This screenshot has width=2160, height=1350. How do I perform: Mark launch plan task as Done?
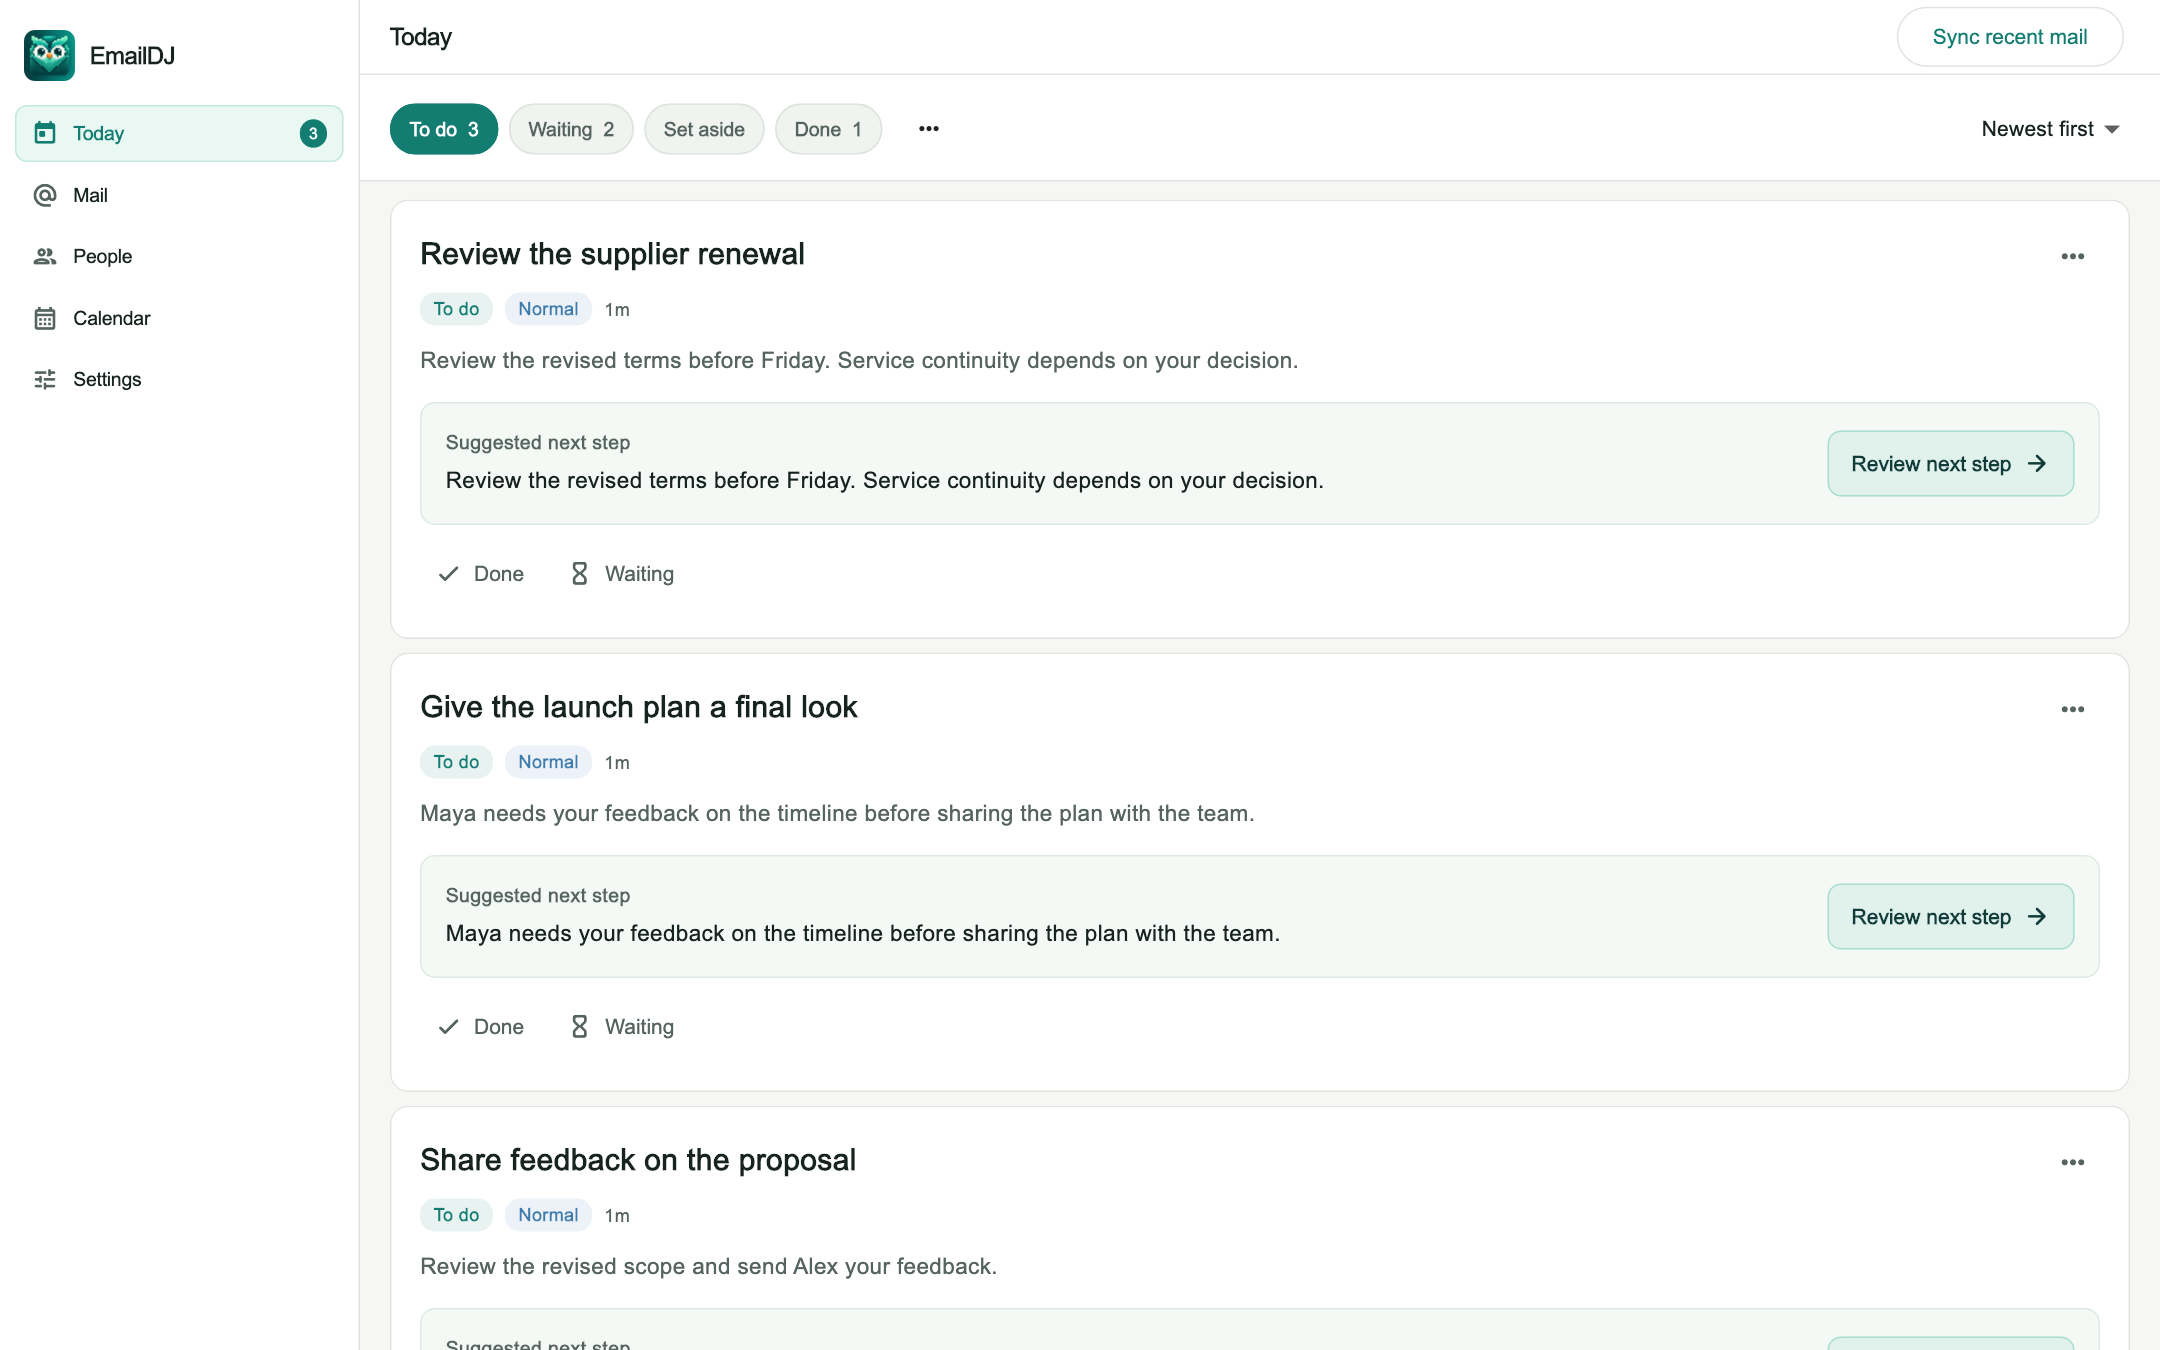tap(481, 1027)
